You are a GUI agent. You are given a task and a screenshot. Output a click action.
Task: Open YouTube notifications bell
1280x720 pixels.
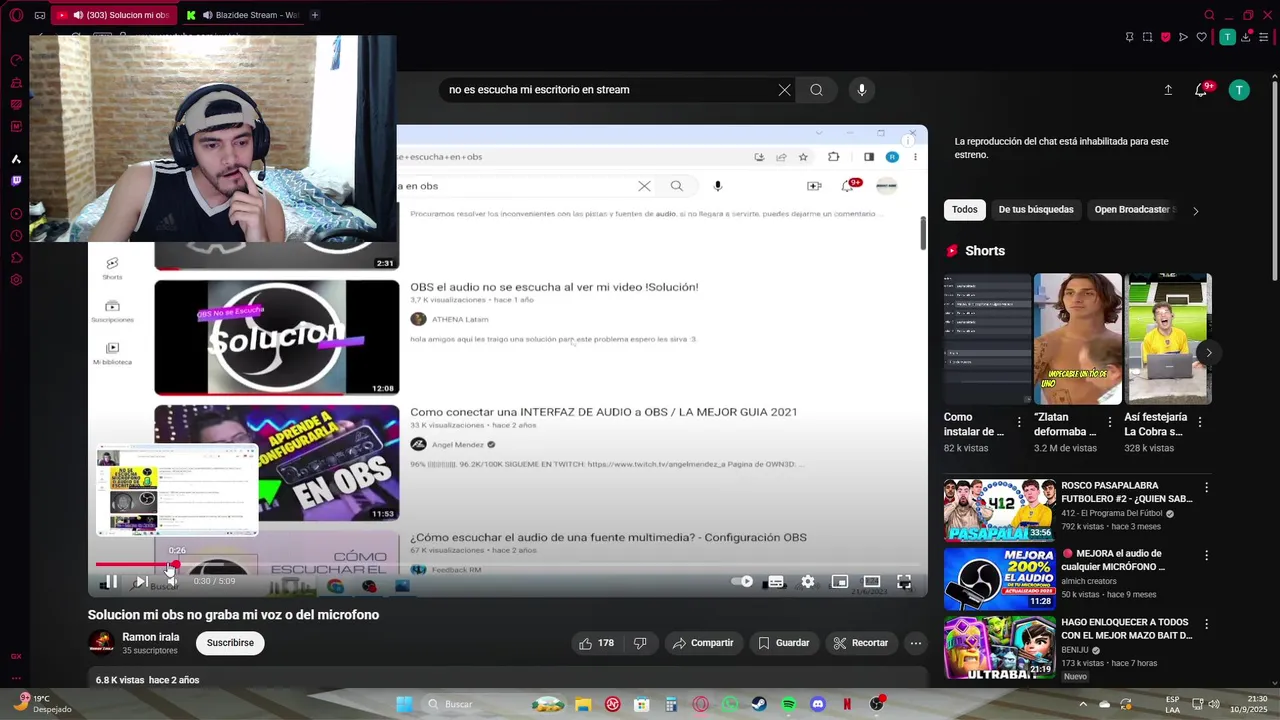click(1201, 90)
